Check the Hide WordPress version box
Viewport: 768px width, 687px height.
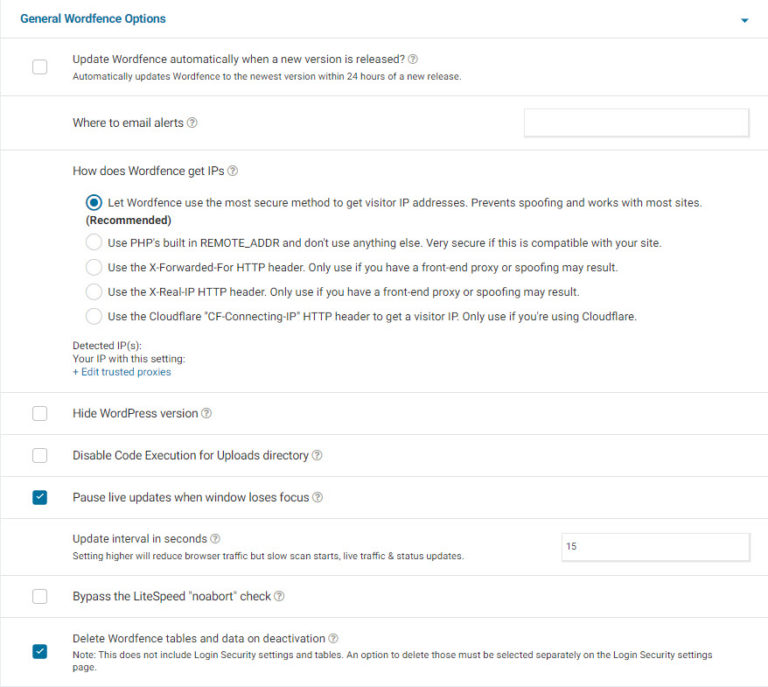[40, 413]
